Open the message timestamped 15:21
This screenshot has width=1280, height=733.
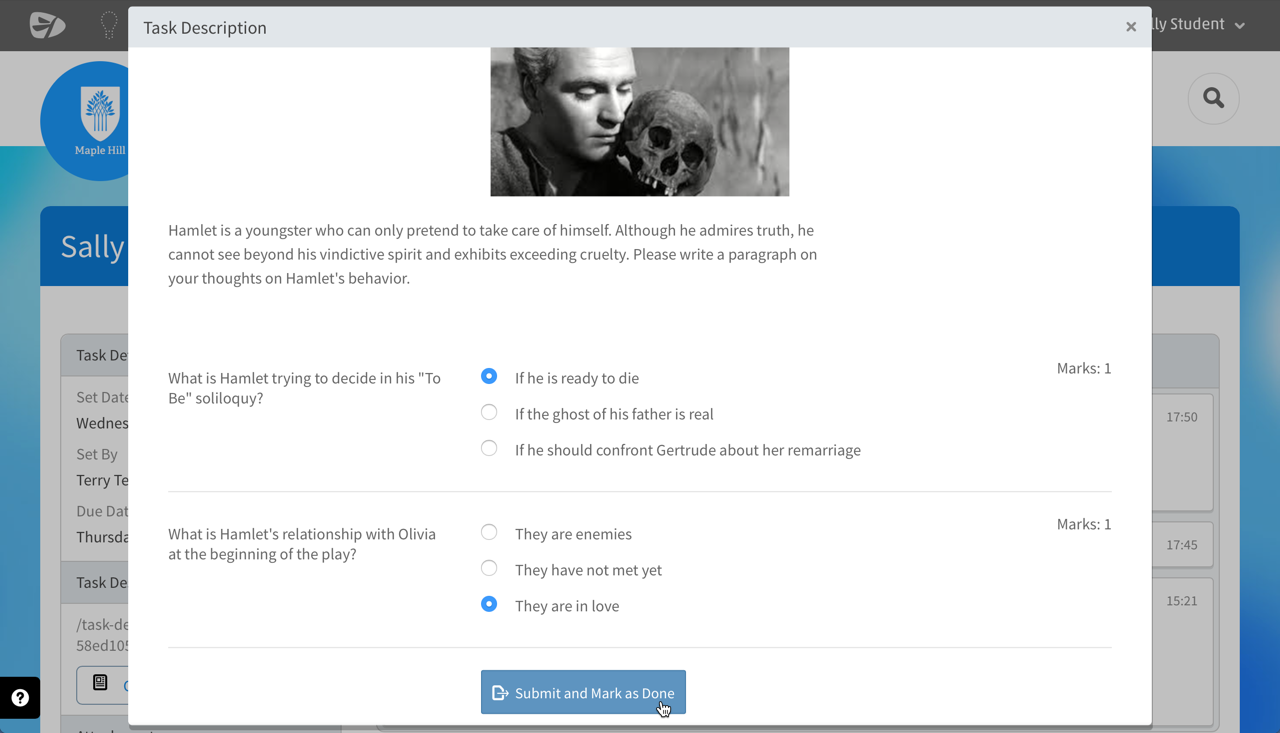click(1181, 600)
